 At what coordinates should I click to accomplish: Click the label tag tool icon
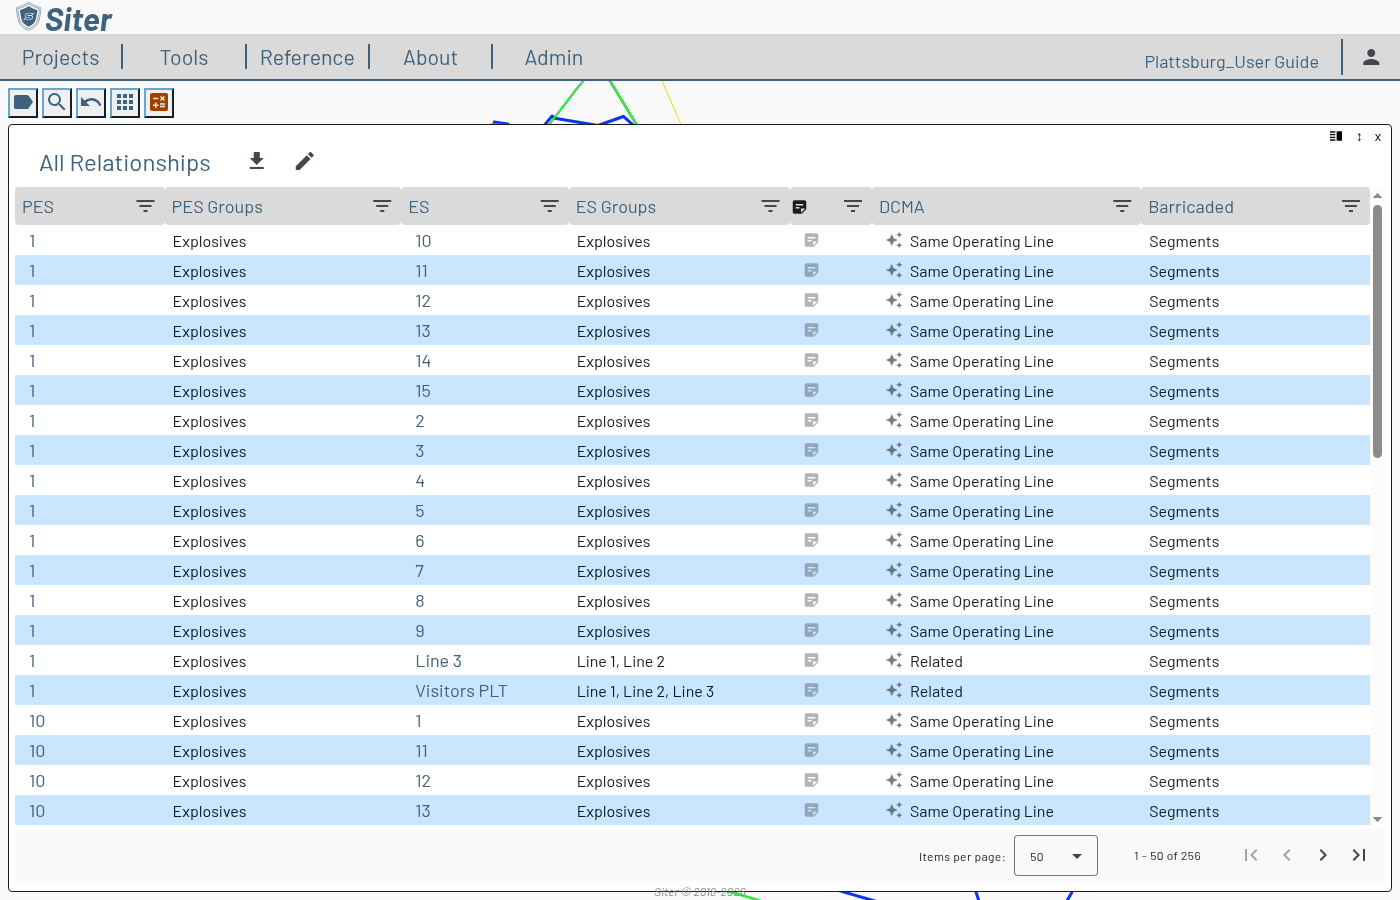23,102
